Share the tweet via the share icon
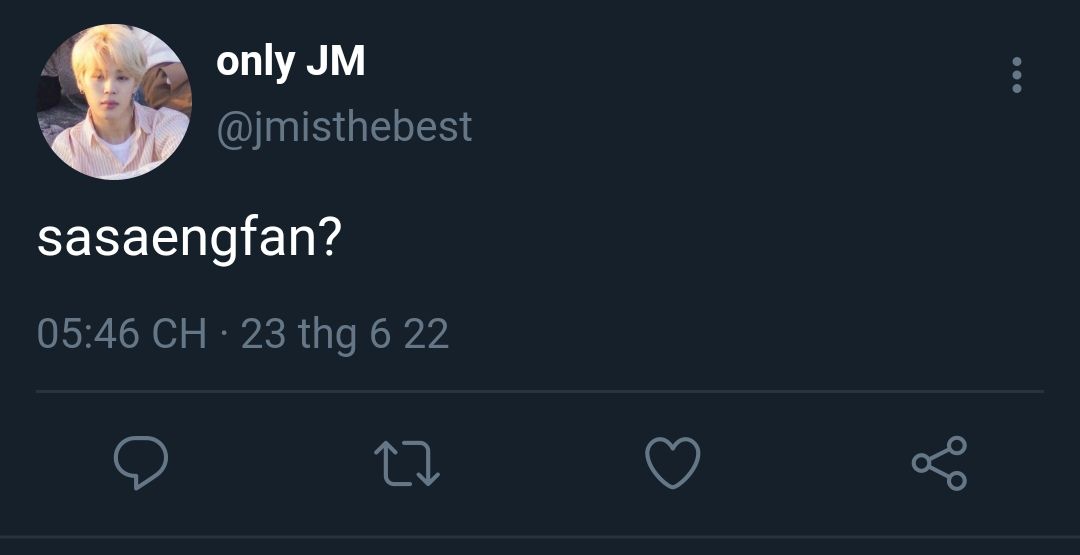The height and width of the screenshot is (555, 1080). [939, 463]
